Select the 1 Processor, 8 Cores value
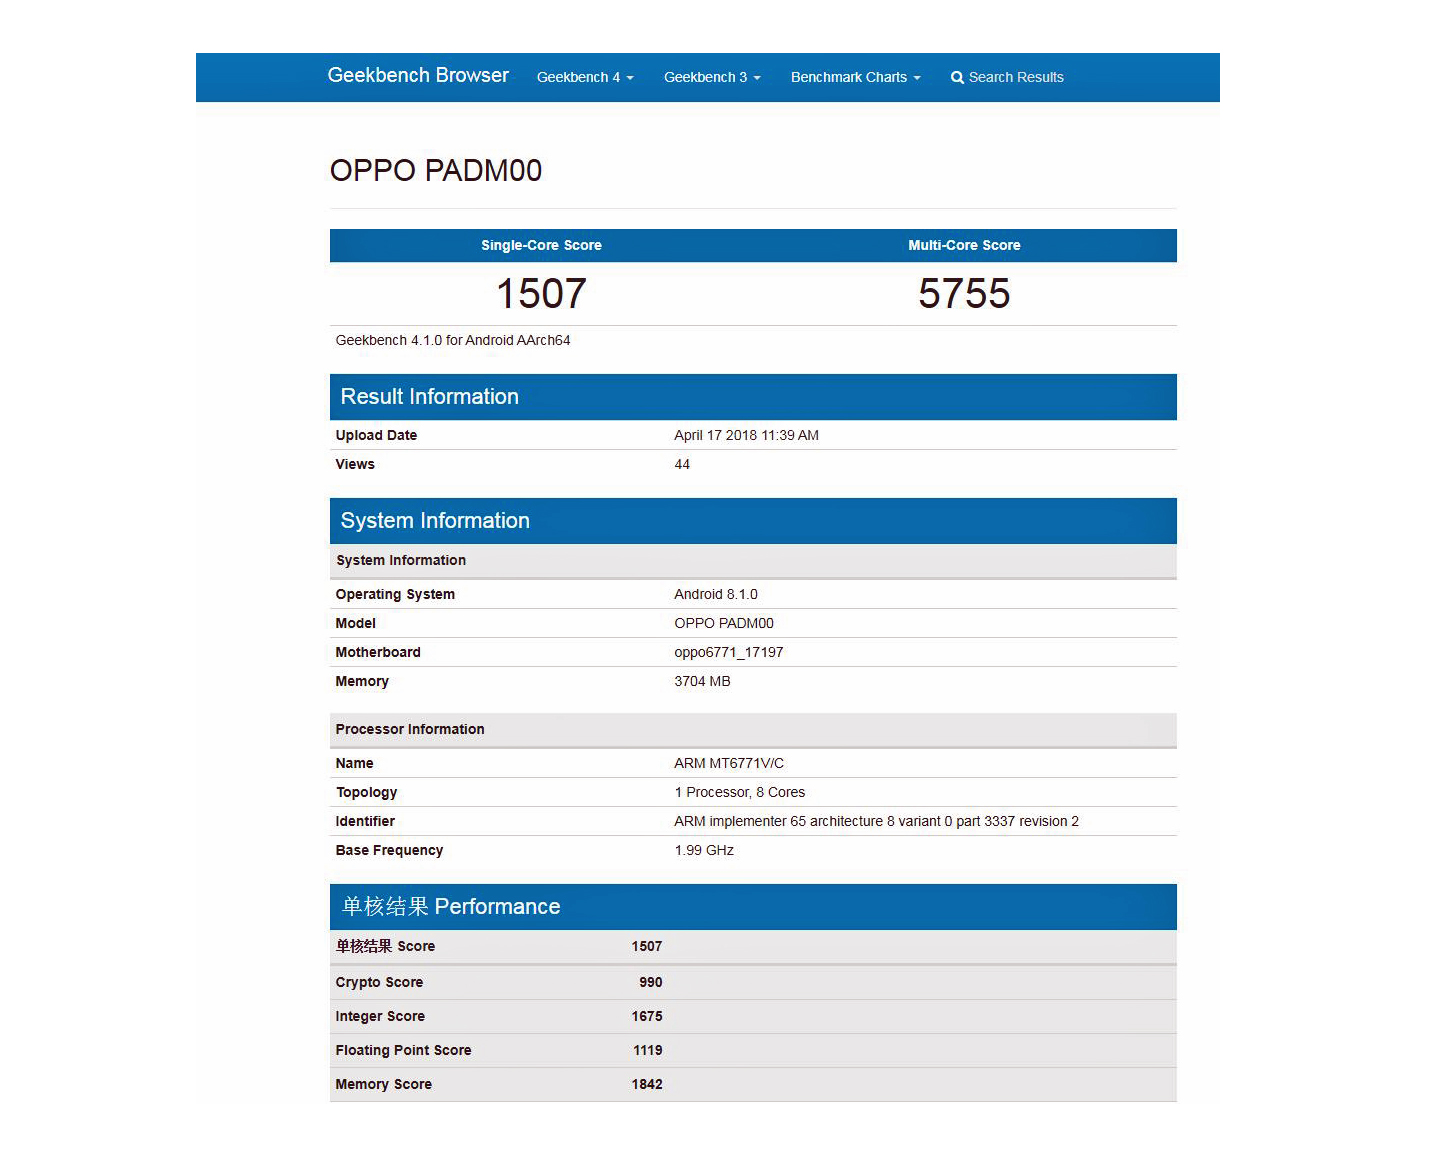Viewport: 1455px width, 1157px height. tap(740, 793)
